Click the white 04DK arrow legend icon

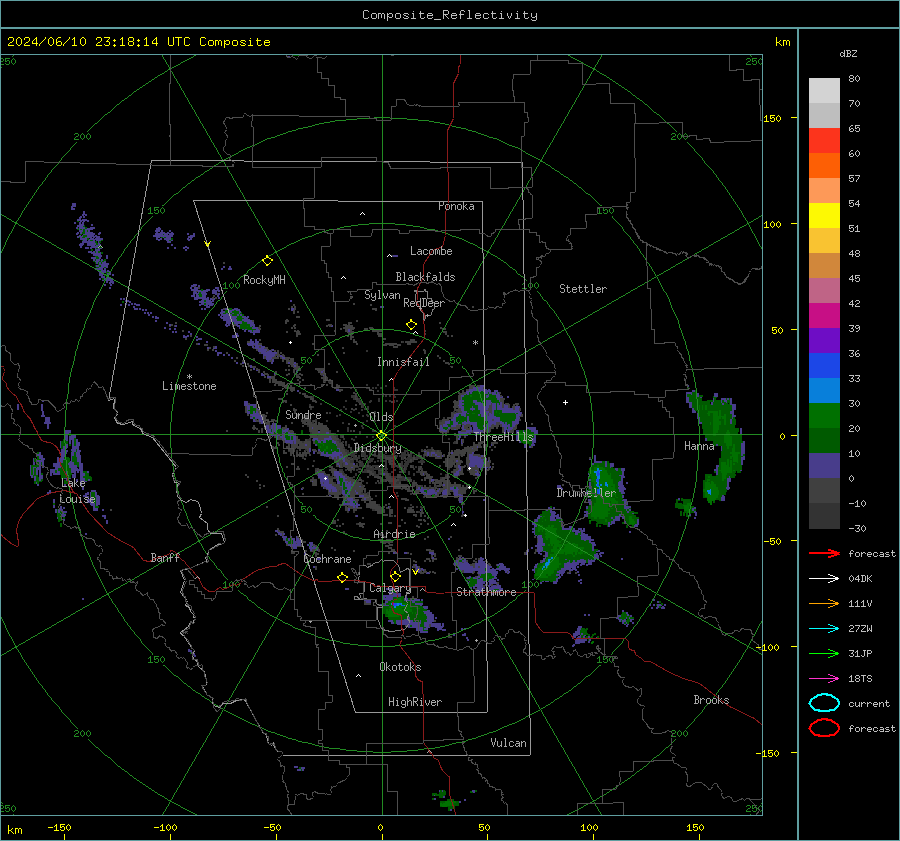(824, 578)
